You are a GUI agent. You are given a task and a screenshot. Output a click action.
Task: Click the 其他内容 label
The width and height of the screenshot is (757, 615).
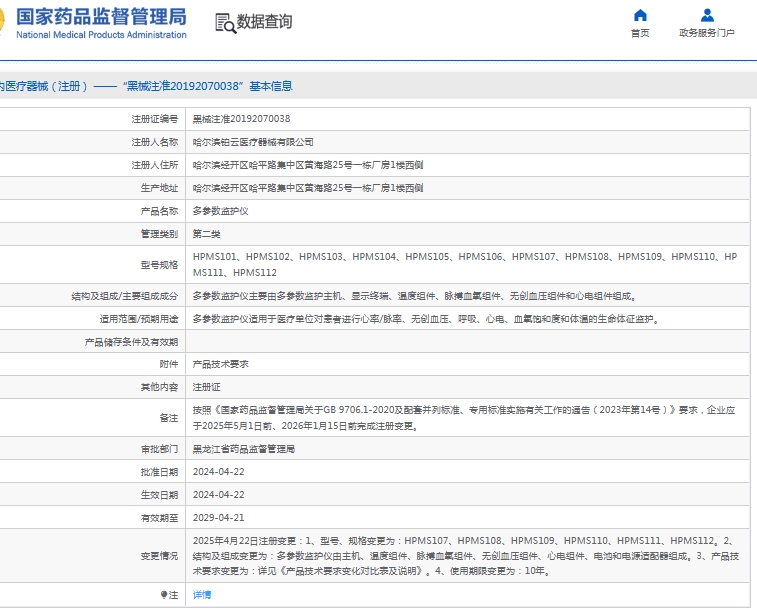(159, 387)
